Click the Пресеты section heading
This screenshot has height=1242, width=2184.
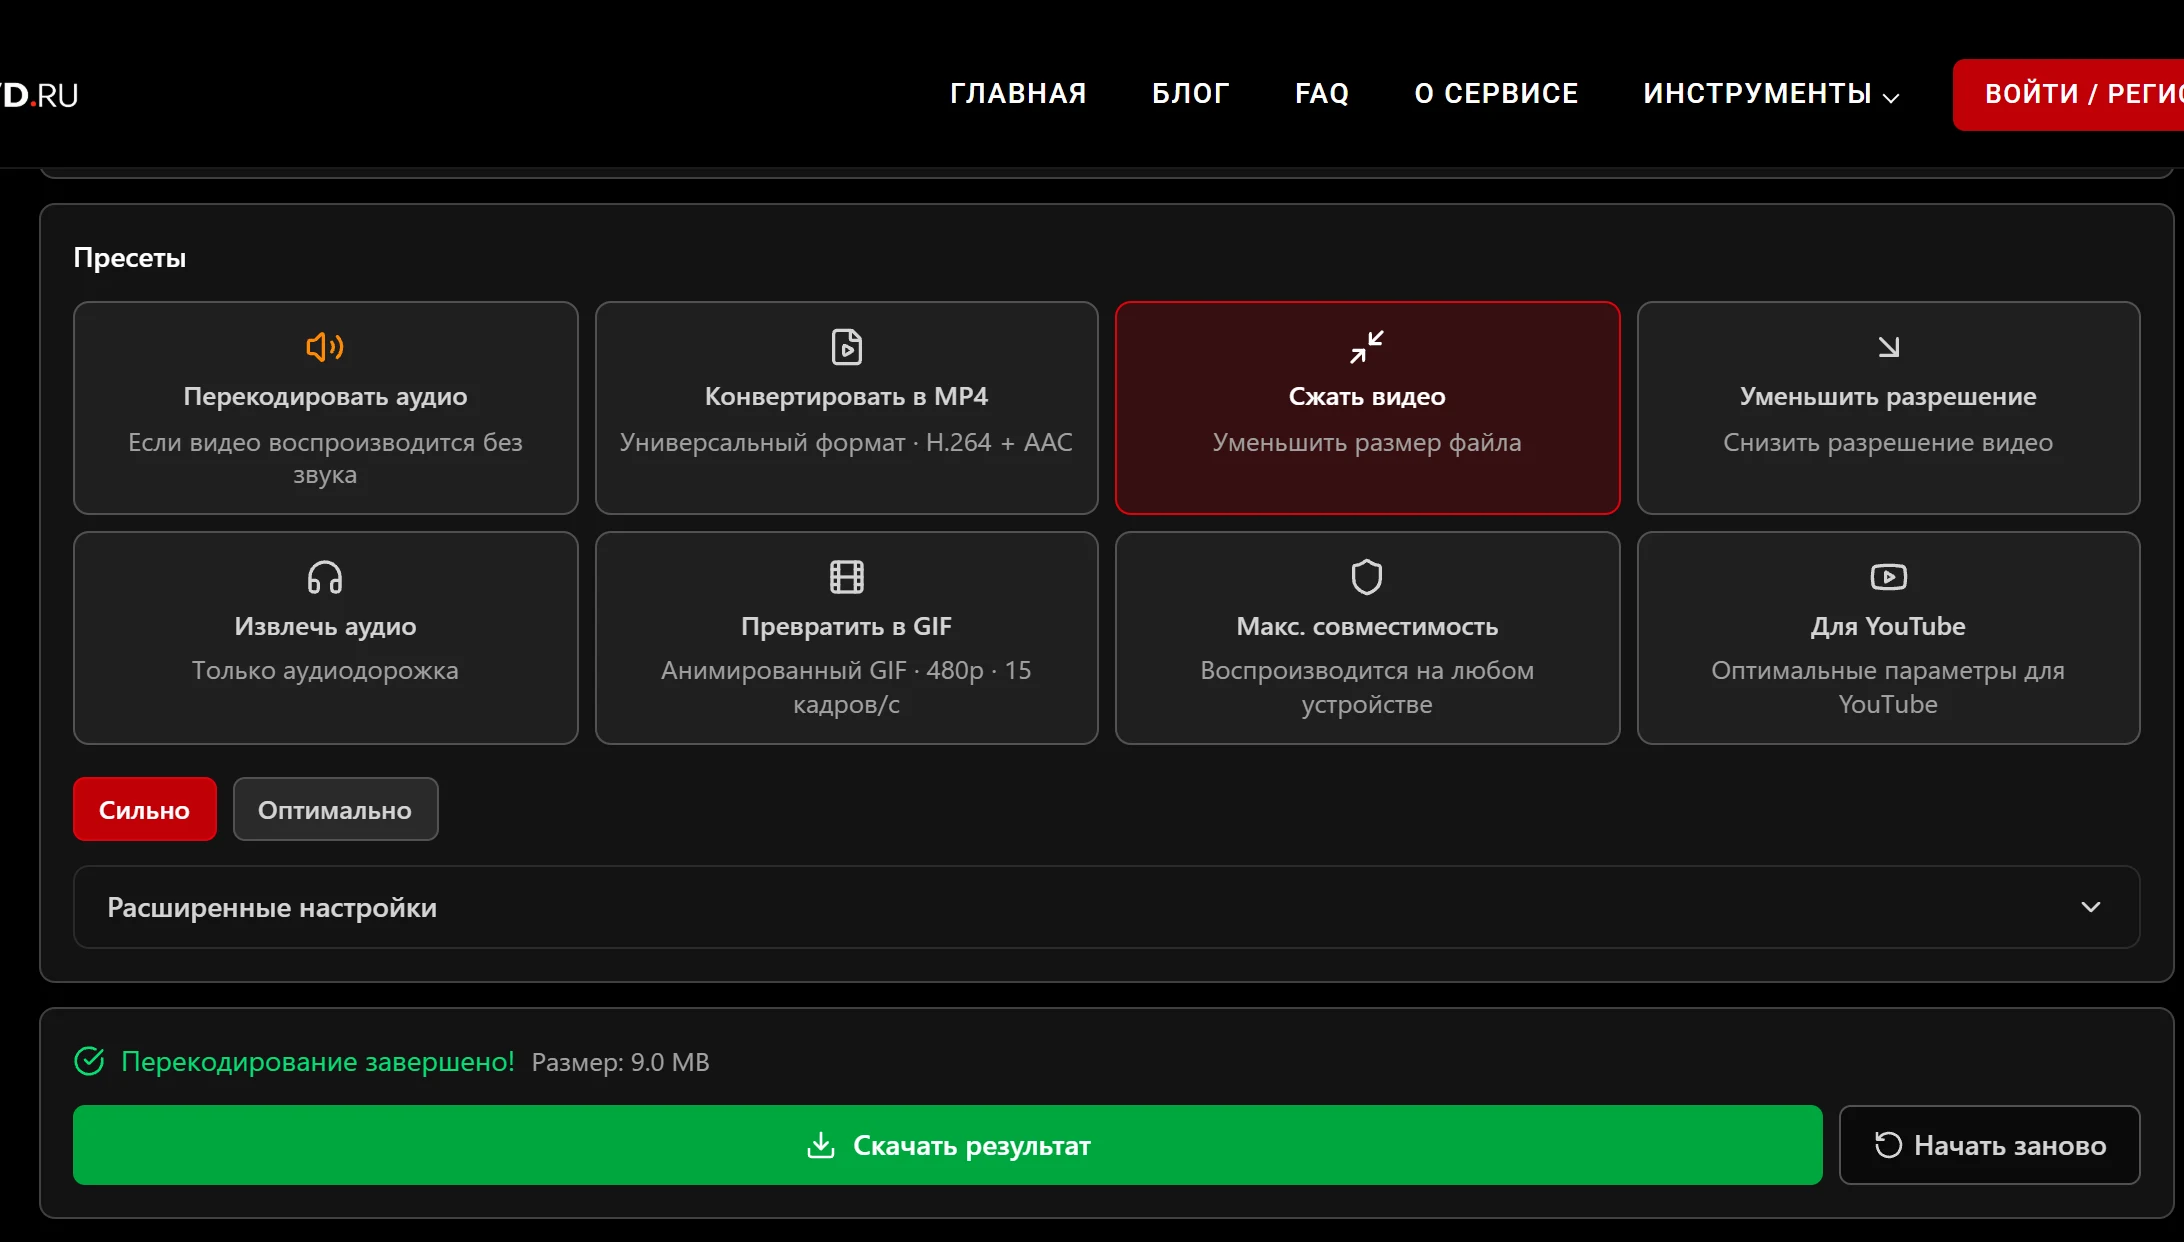[130, 258]
